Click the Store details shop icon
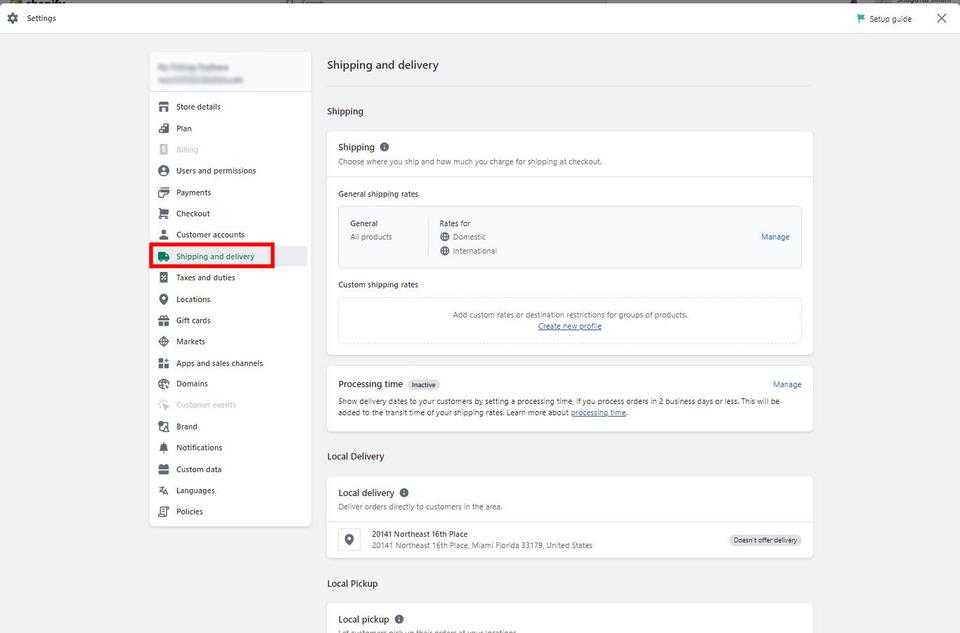960x633 pixels. point(163,107)
